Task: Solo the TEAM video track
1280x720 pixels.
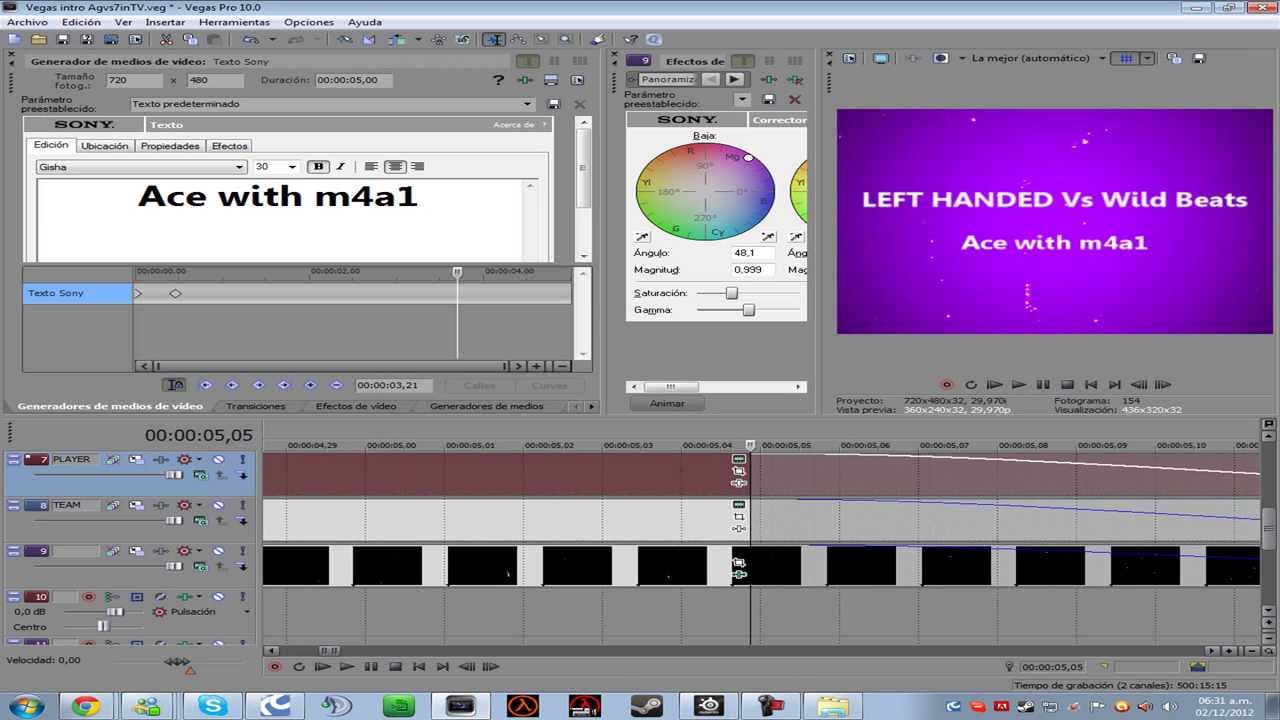Action: click(242, 505)
